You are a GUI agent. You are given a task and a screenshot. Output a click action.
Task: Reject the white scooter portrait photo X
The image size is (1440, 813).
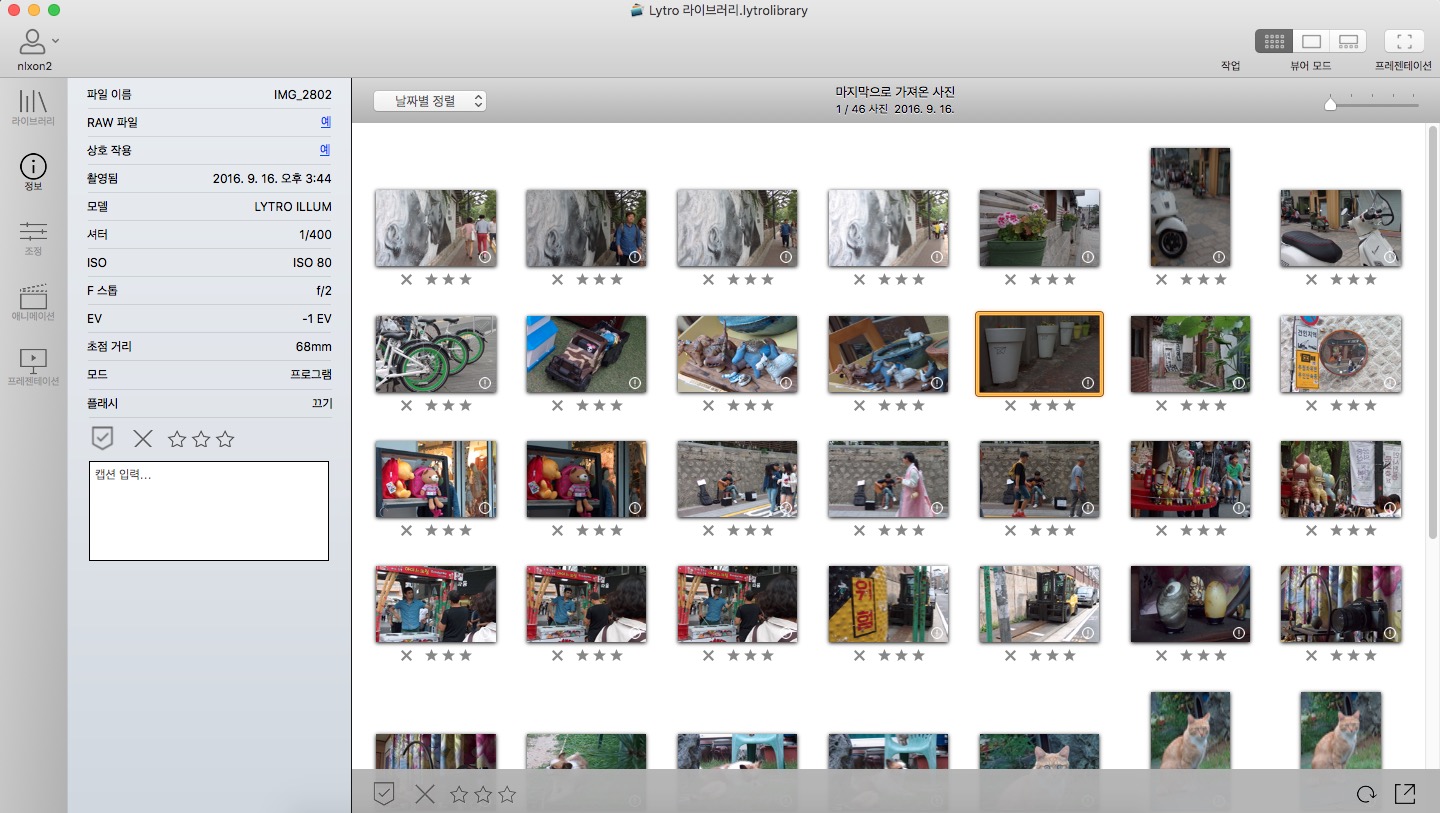point(1161,279)
